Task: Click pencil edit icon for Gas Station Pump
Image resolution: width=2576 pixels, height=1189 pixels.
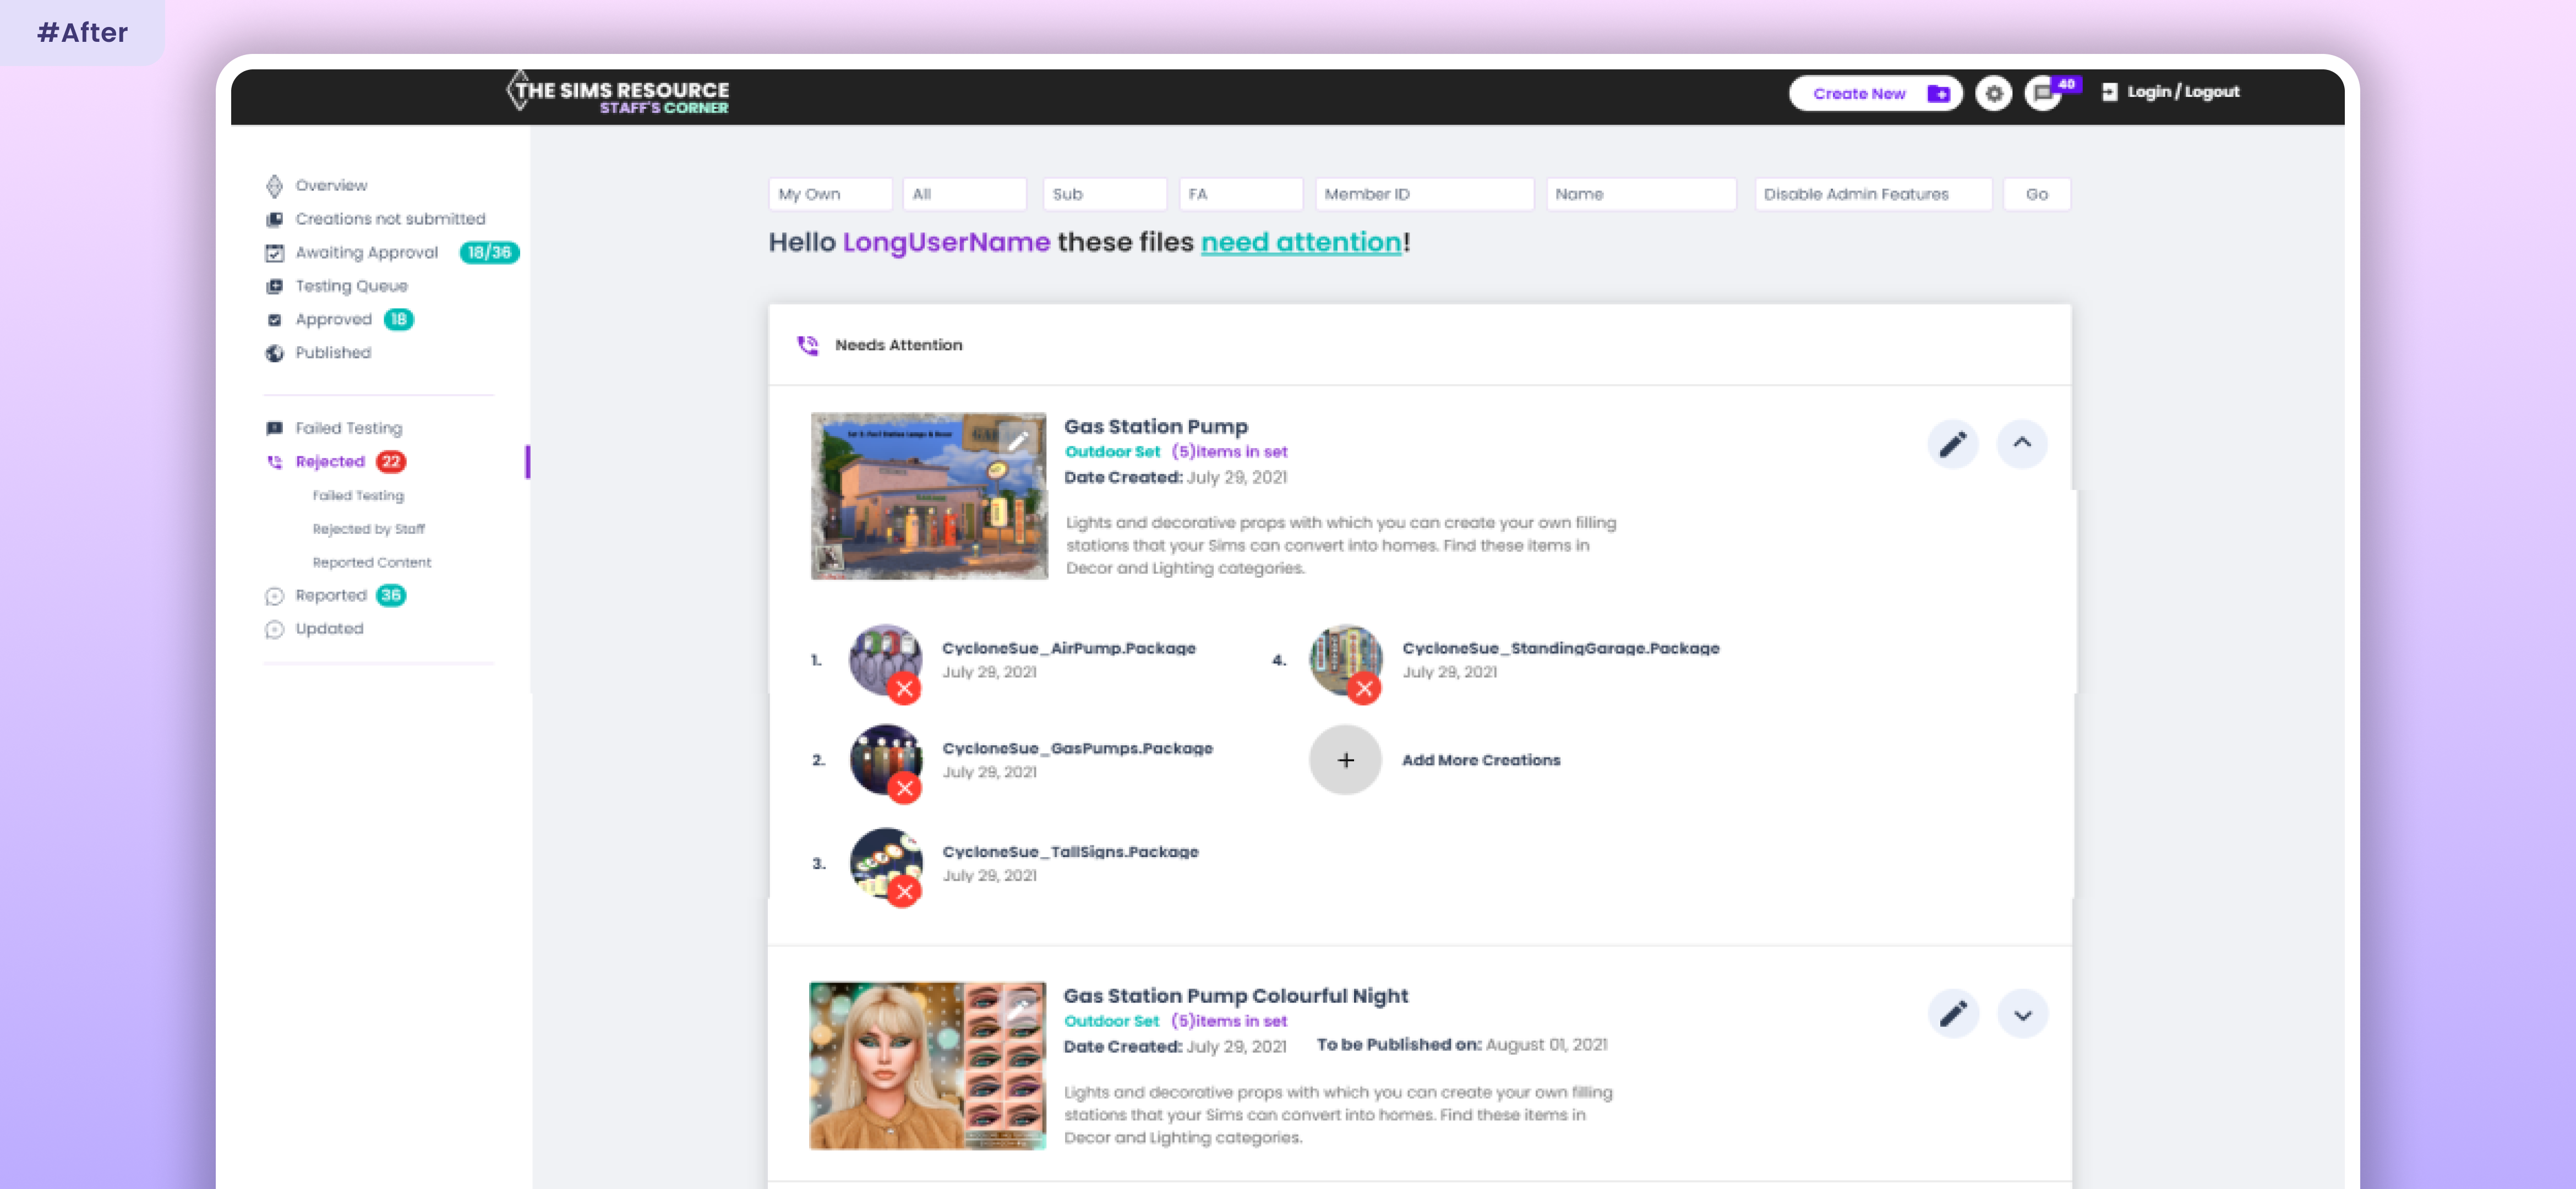Action: point(1952,444)
